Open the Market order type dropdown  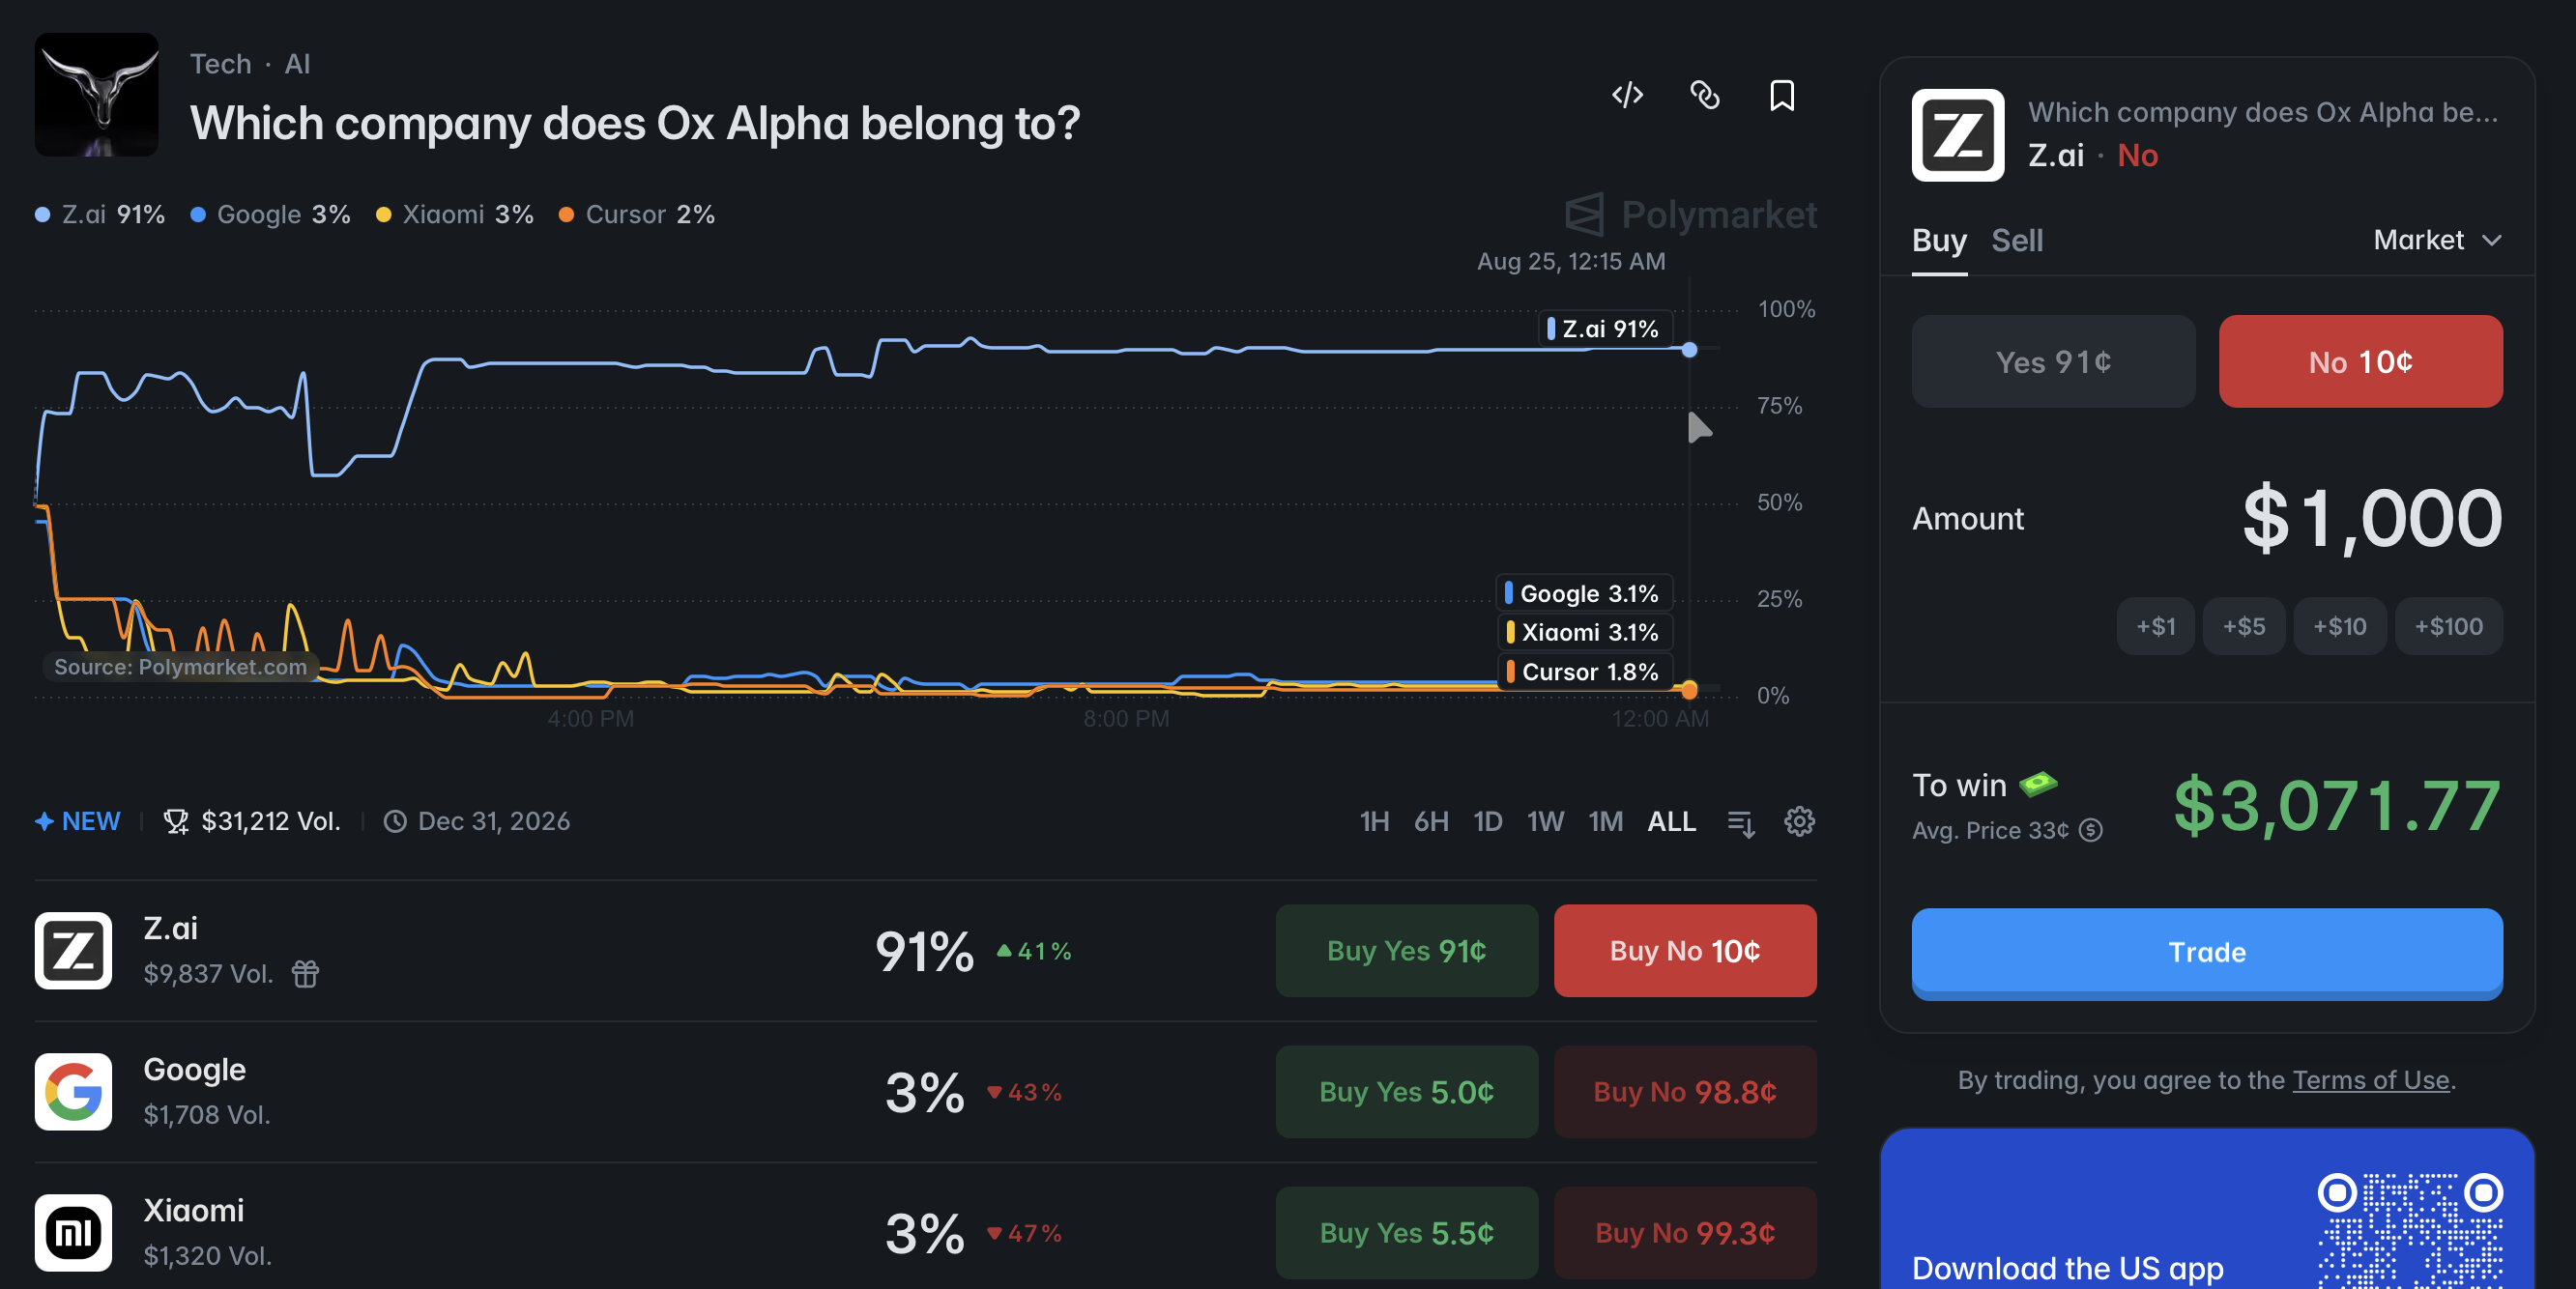click(2437, 240)
